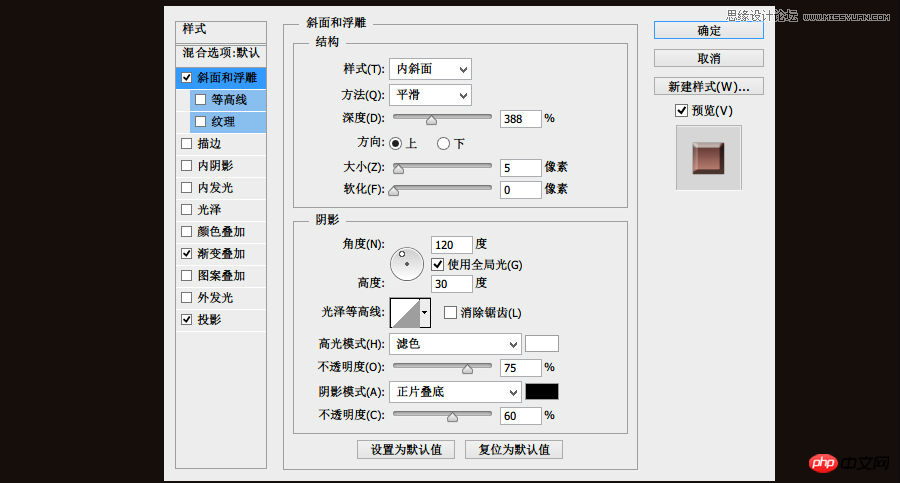Click 新建样式(W)... button

click(709, 86)
